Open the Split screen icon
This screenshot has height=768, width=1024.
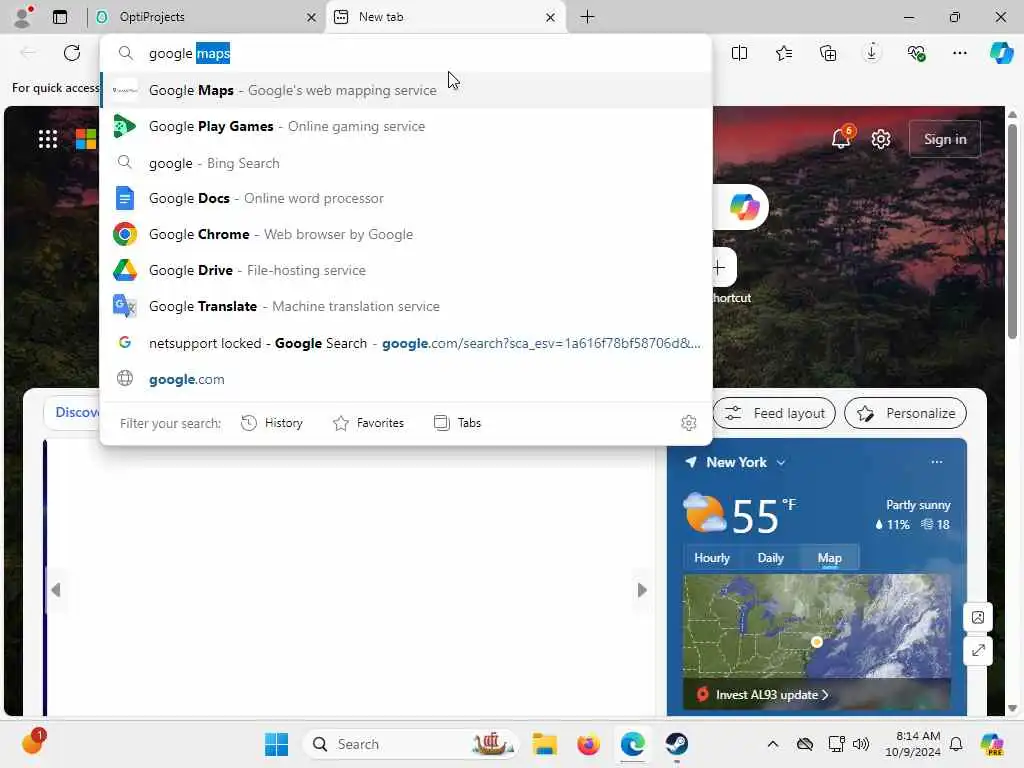[x=739, y=53]
